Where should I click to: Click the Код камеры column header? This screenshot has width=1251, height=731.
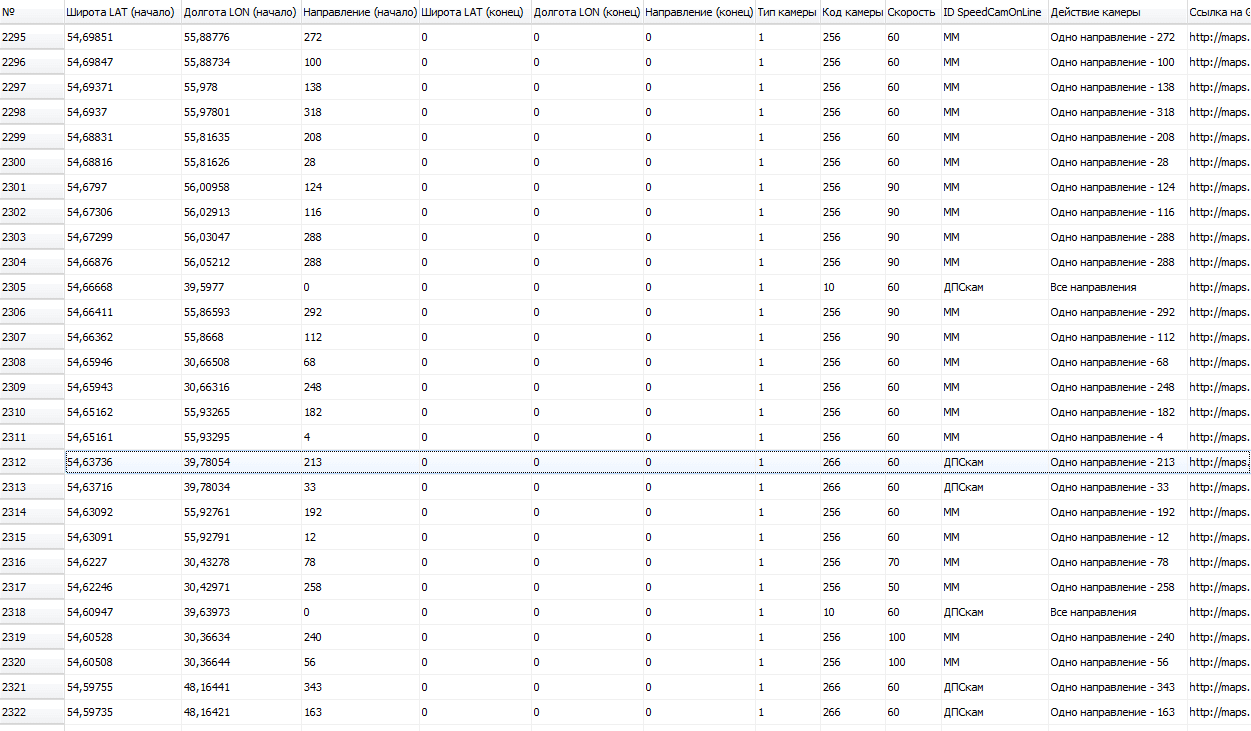(x=852, y=12)
